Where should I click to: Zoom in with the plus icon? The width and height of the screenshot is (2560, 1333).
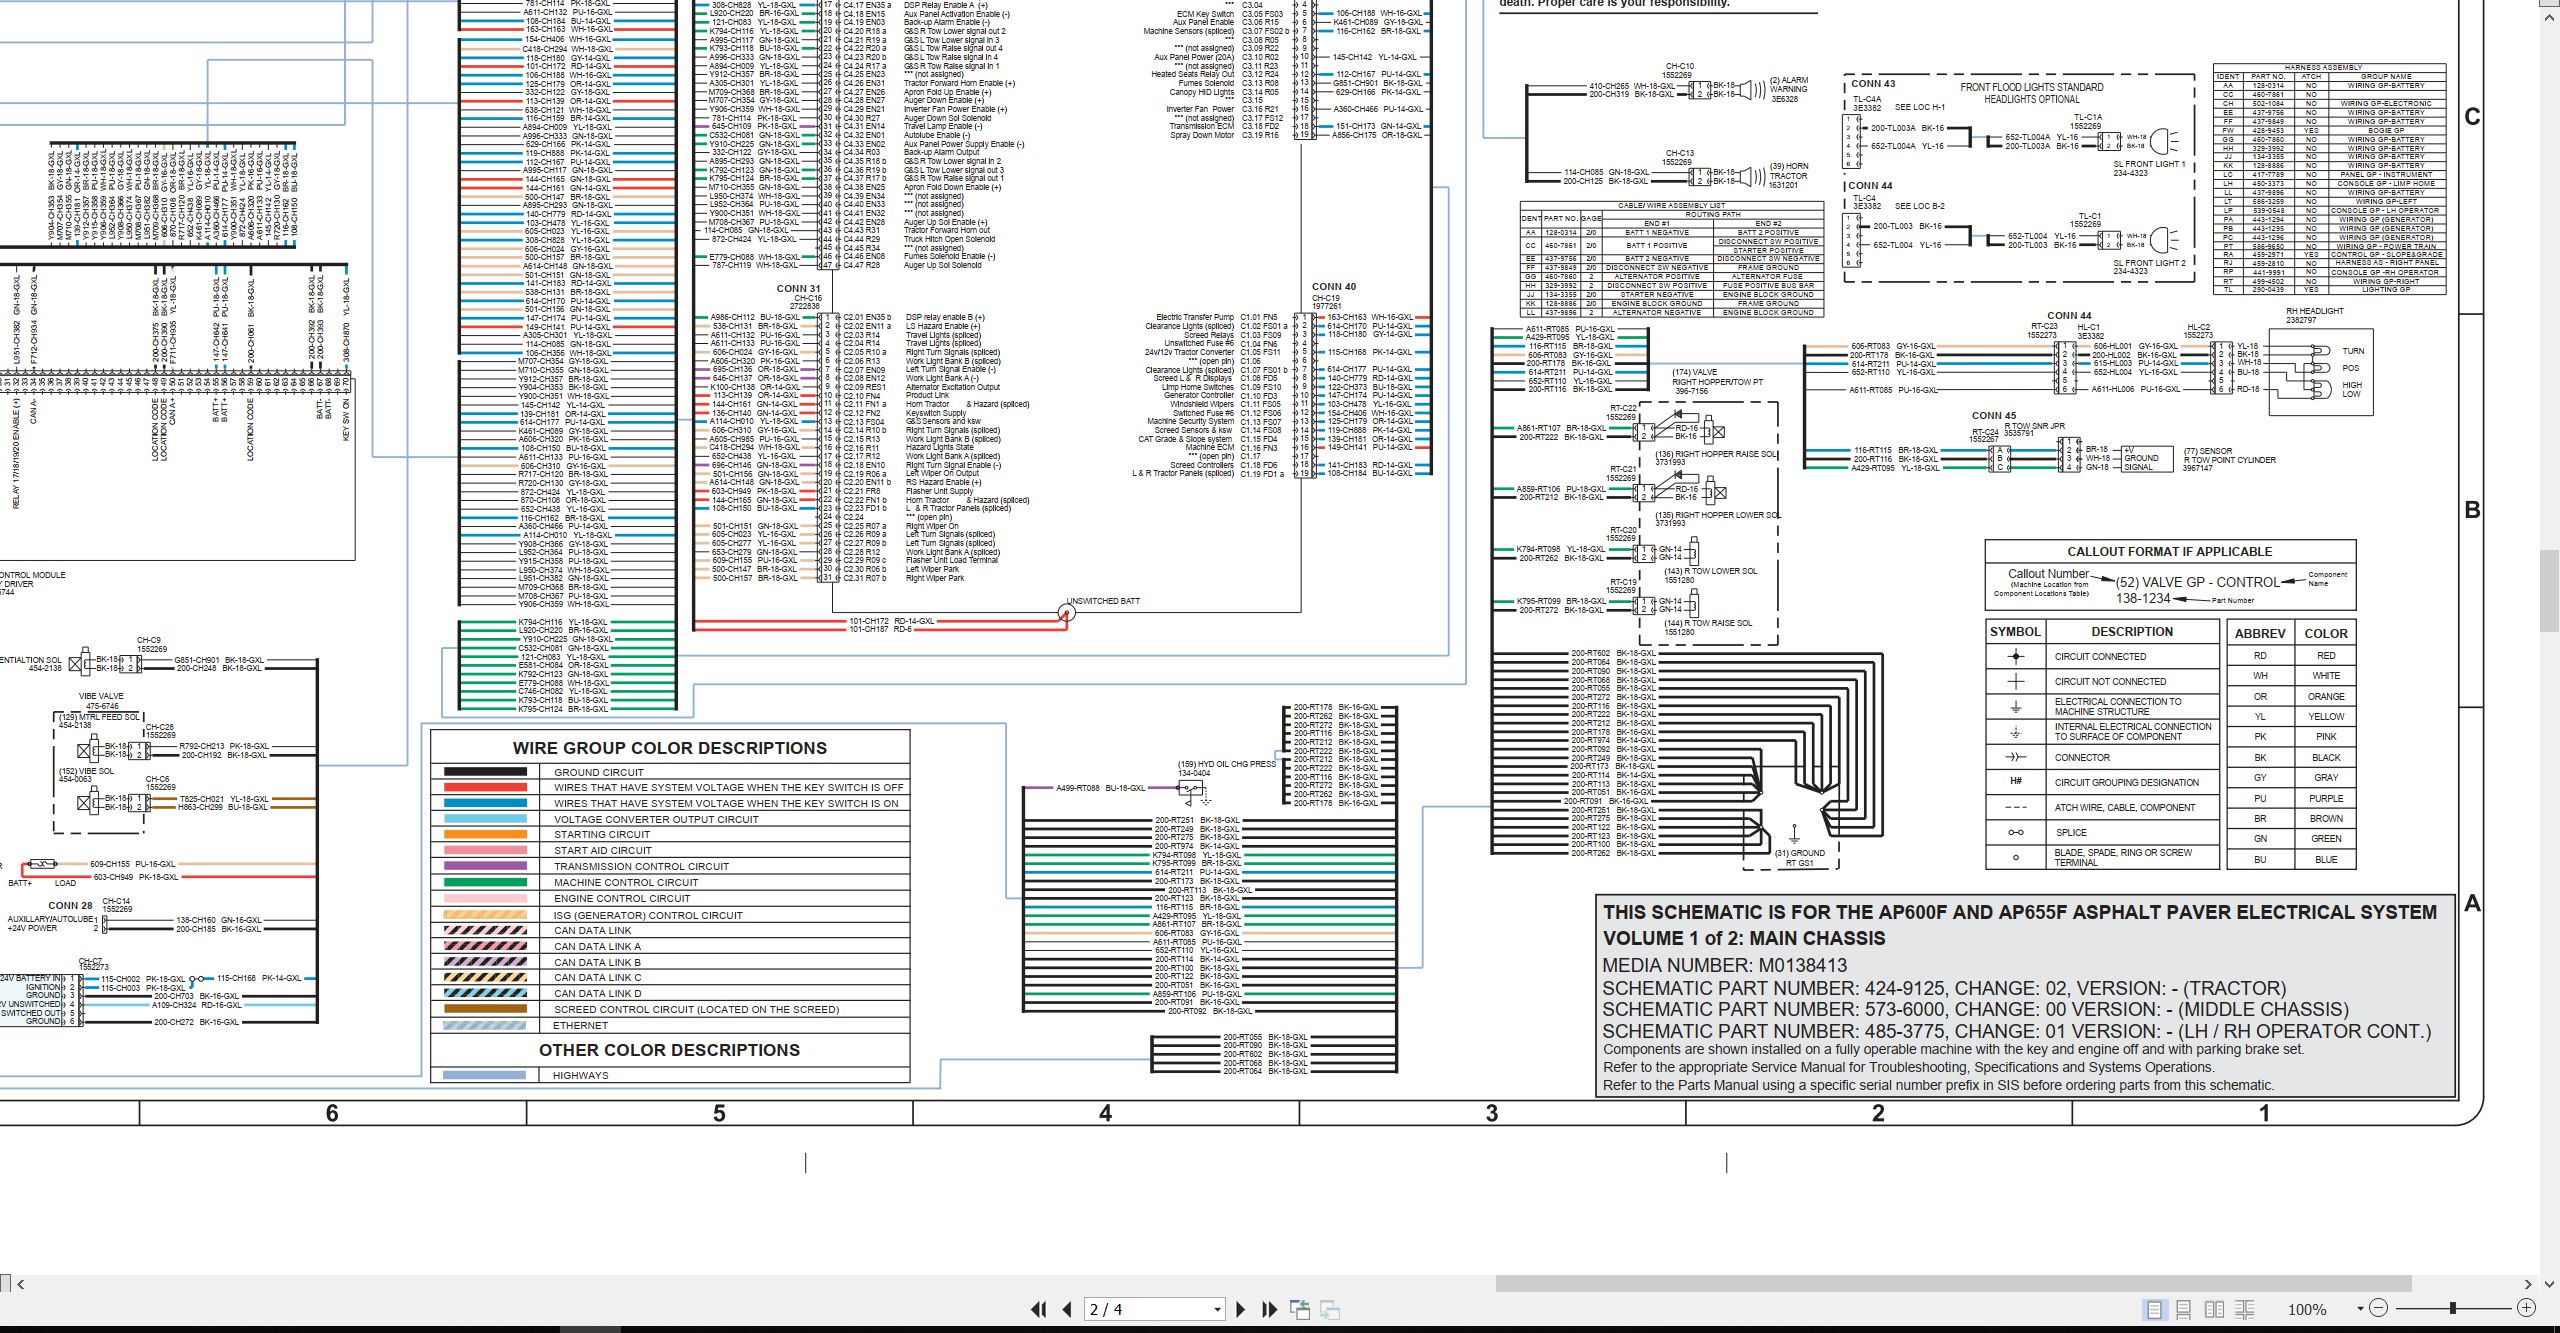pyautogui.click(x=2526, y=1308)
